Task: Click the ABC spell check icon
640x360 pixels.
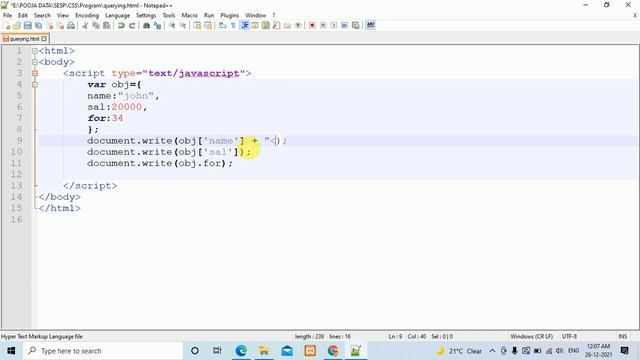Action: point(371,25)
